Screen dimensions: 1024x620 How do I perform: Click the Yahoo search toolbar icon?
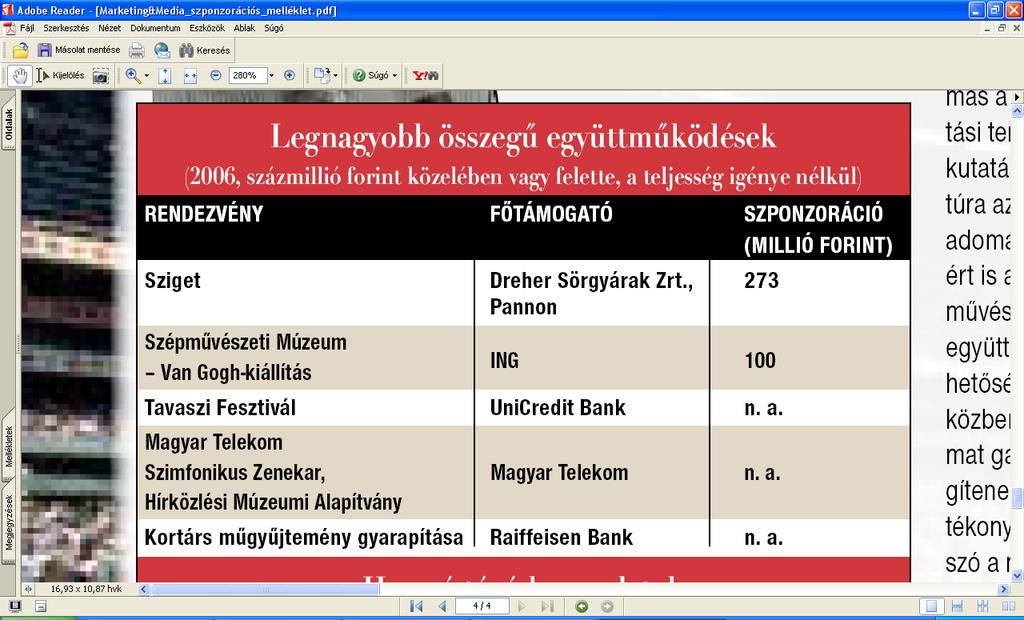425,76
